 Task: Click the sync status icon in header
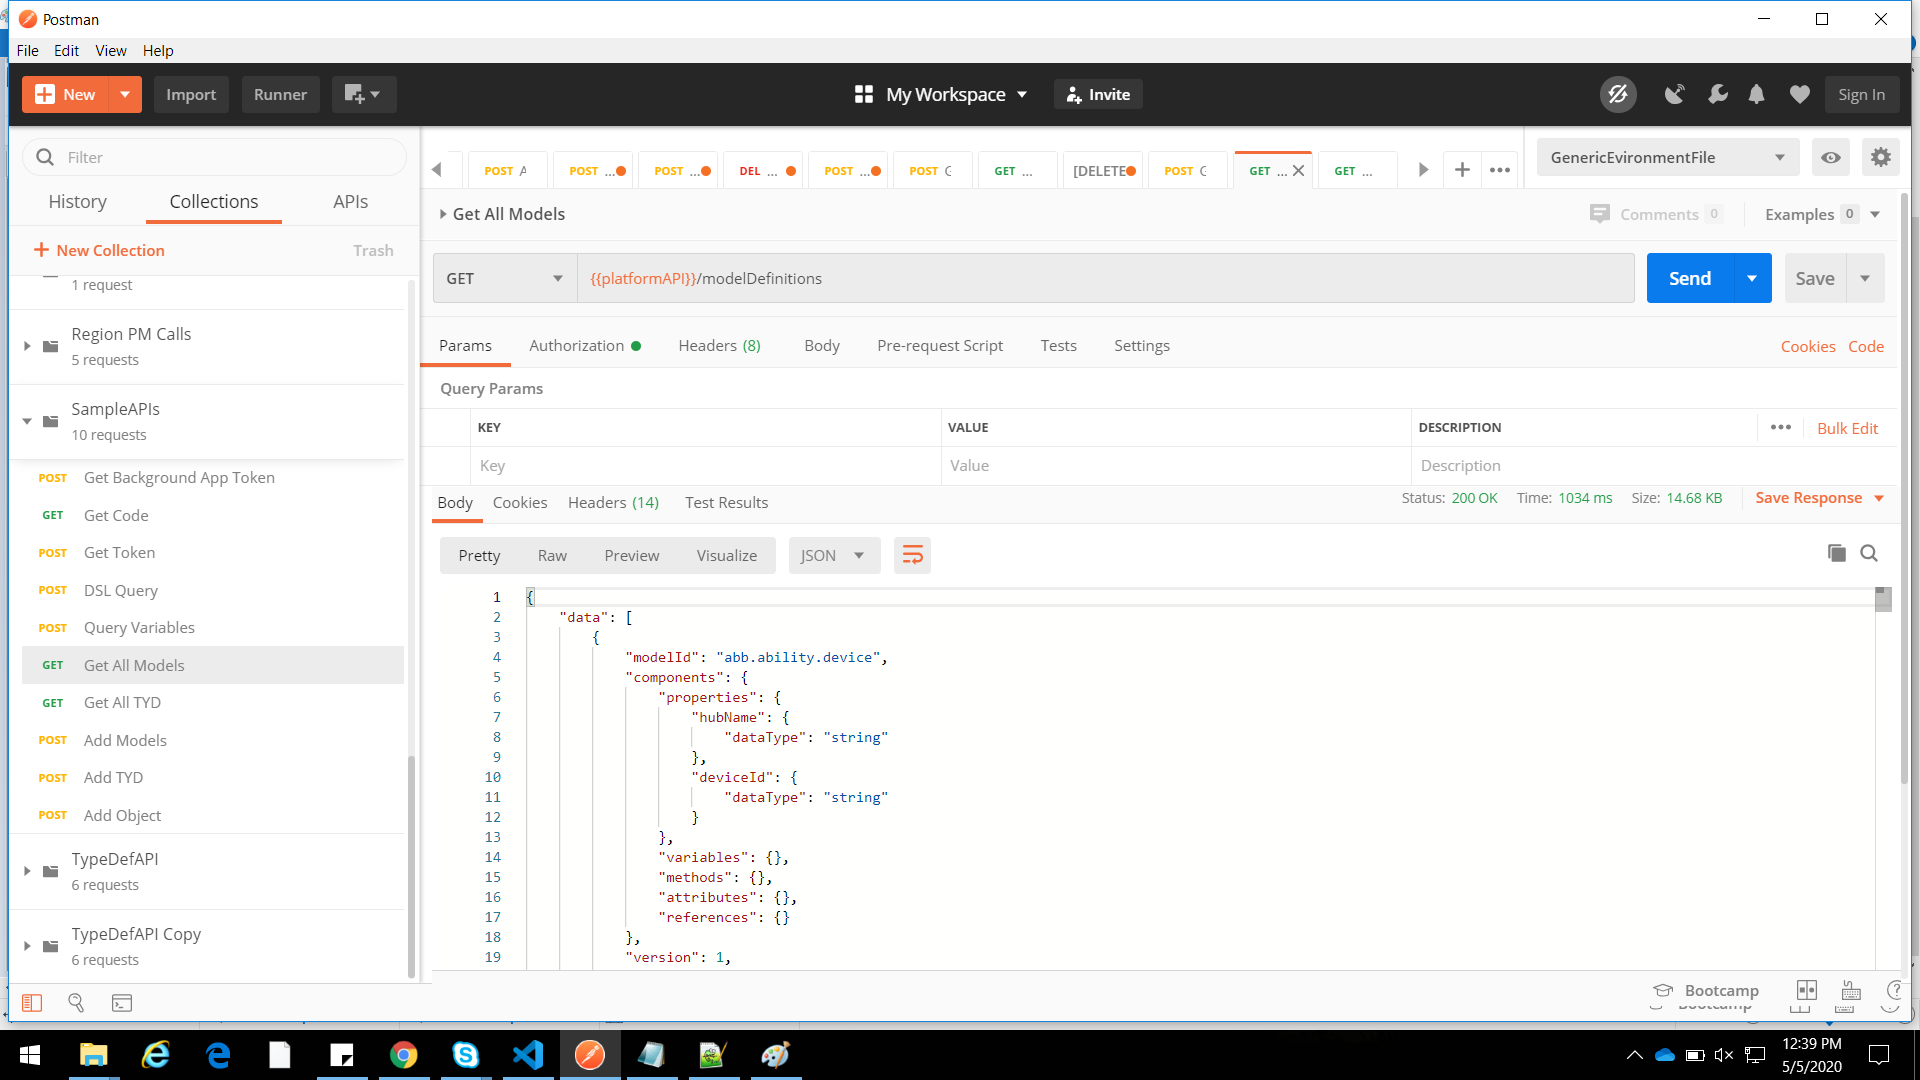pyautogui.click(x=1617, y=95)
